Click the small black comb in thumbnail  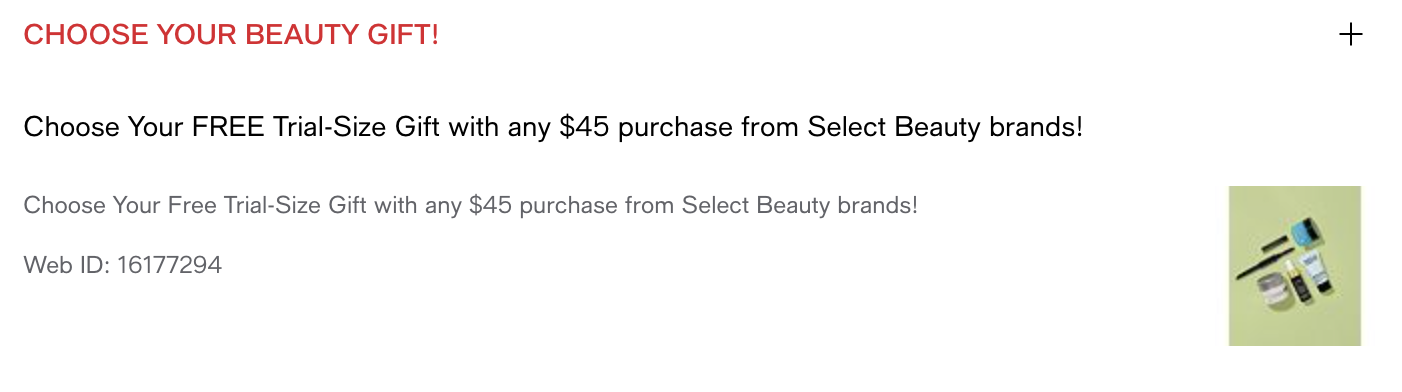point(1273,243)
